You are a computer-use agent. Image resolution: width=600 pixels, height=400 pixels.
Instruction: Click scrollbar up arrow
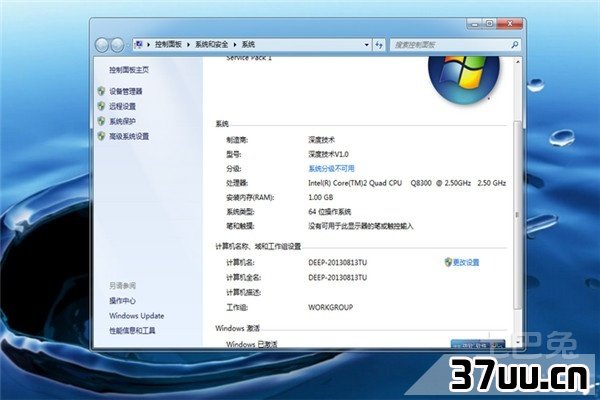(x=517, y=62)
